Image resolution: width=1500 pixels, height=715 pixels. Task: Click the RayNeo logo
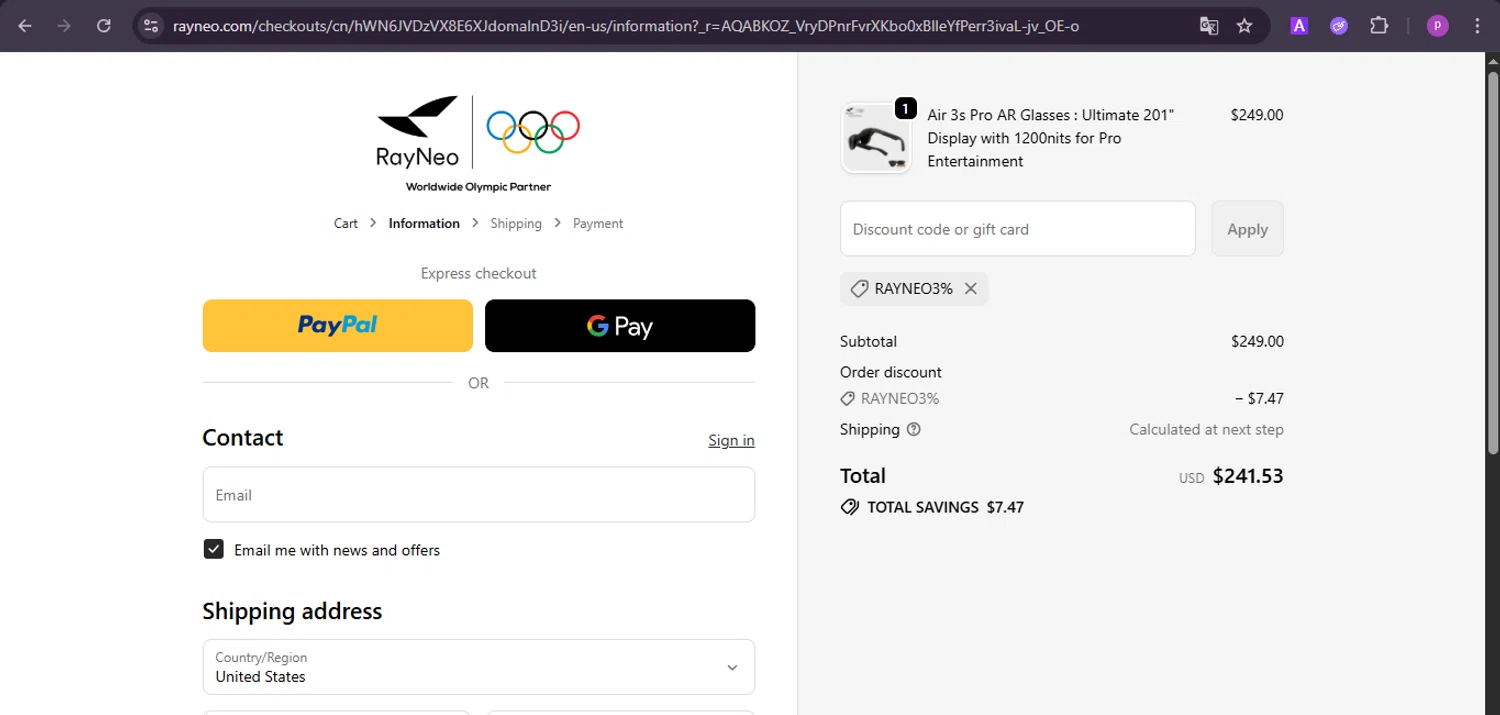[x=418, y=132]
